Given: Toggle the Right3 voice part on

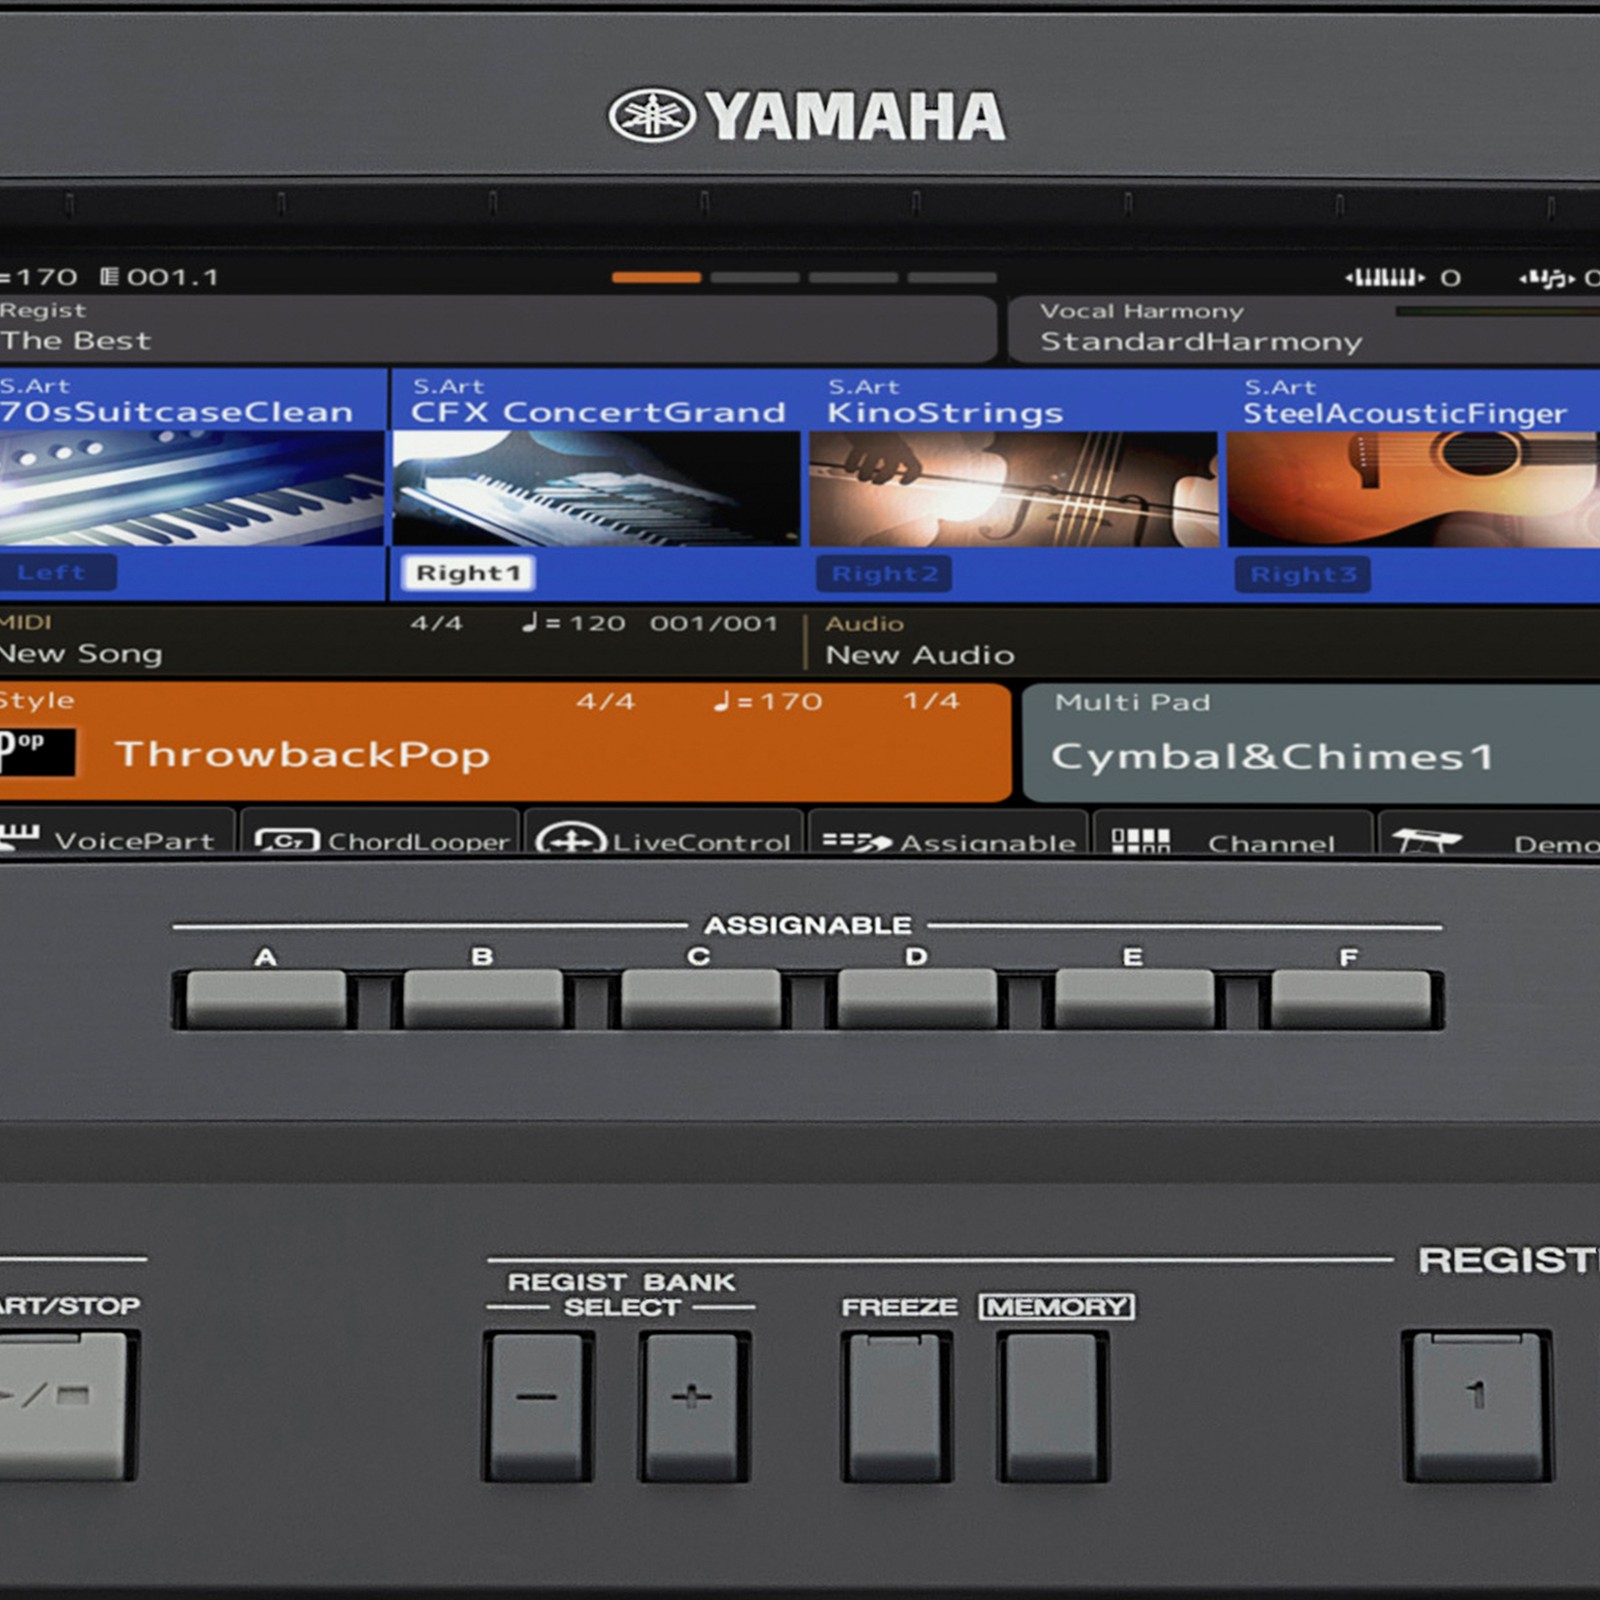Looking at the screenshot, I should pos(1300,572).
